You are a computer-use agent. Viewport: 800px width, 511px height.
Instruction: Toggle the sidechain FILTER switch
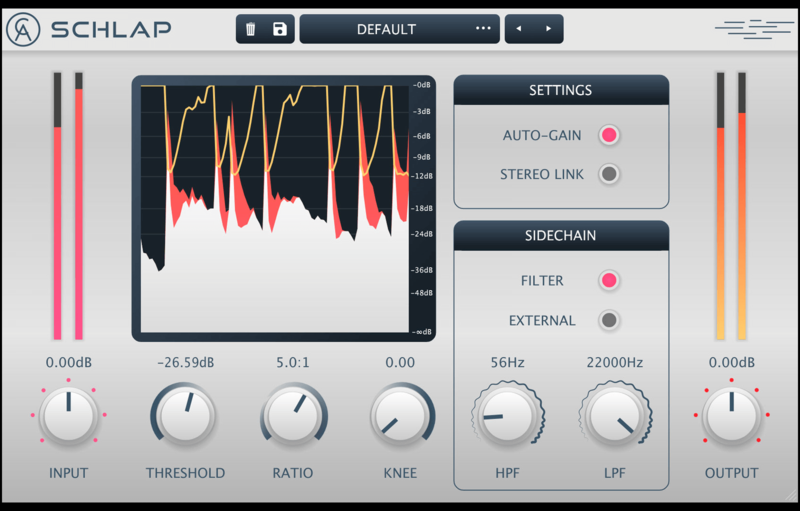click(x=609, y=280)
